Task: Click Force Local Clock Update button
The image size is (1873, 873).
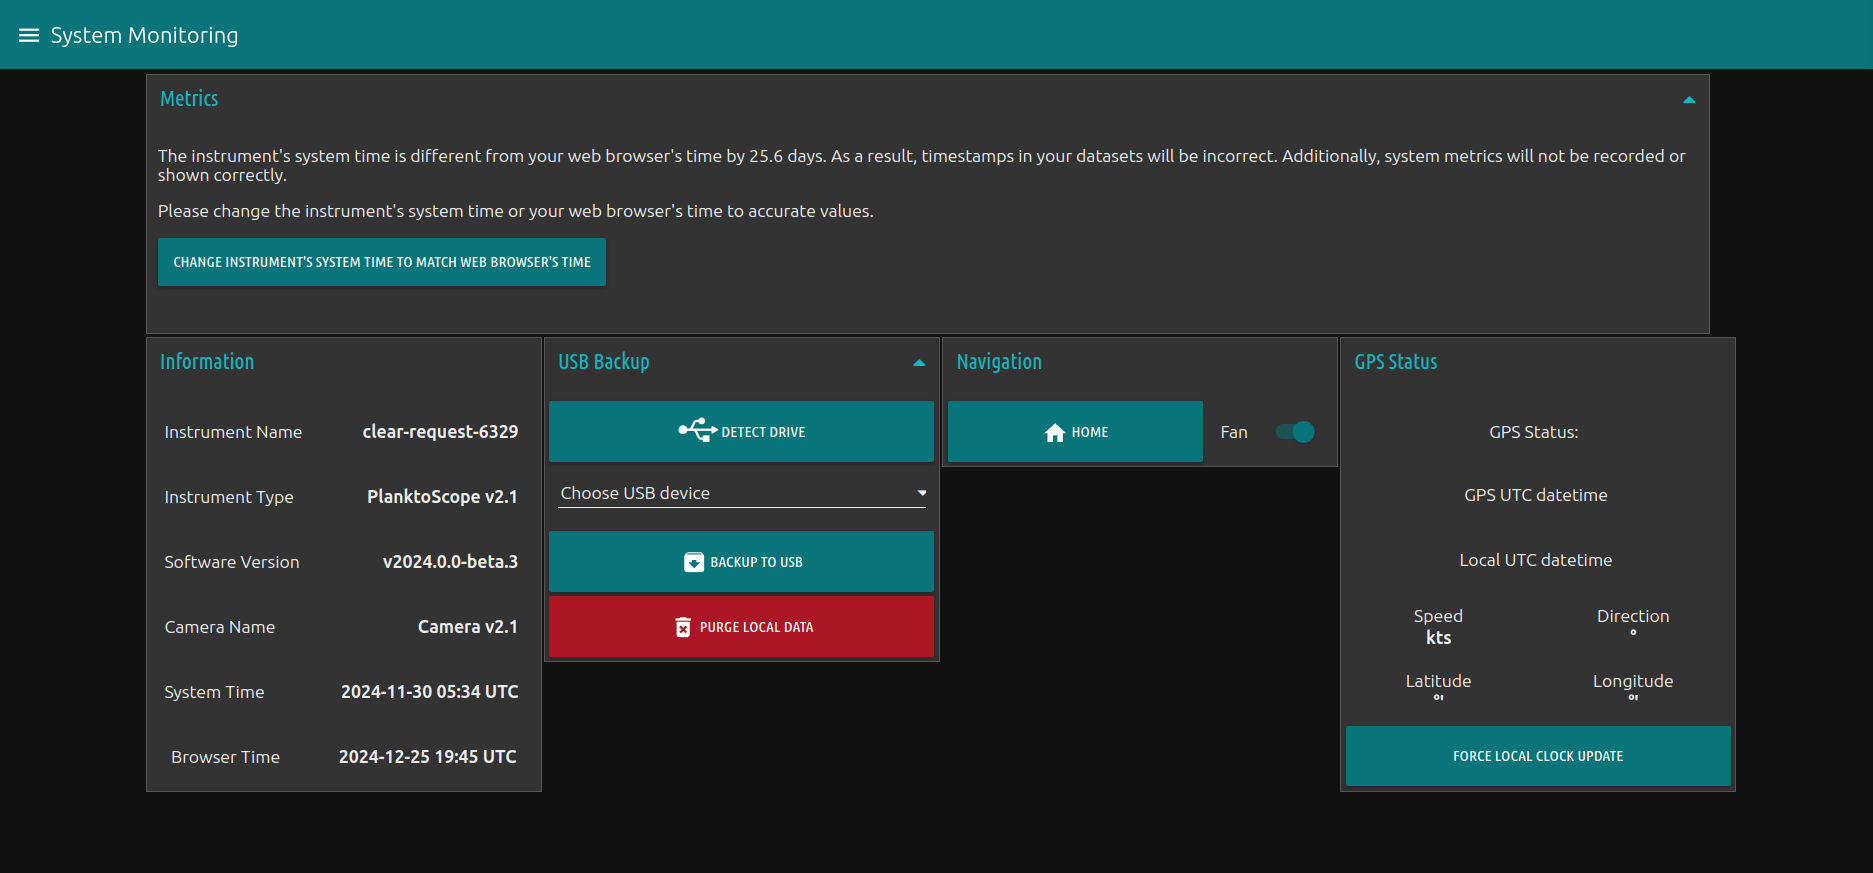Action: tap(1538, 756)
